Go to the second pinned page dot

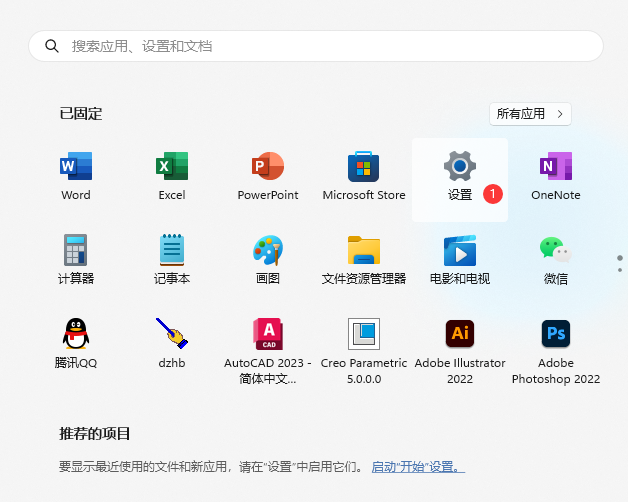(620, 270)
